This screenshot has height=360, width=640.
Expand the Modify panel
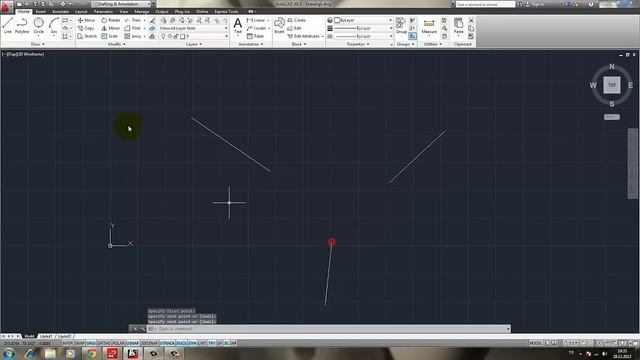click(117, 44)
